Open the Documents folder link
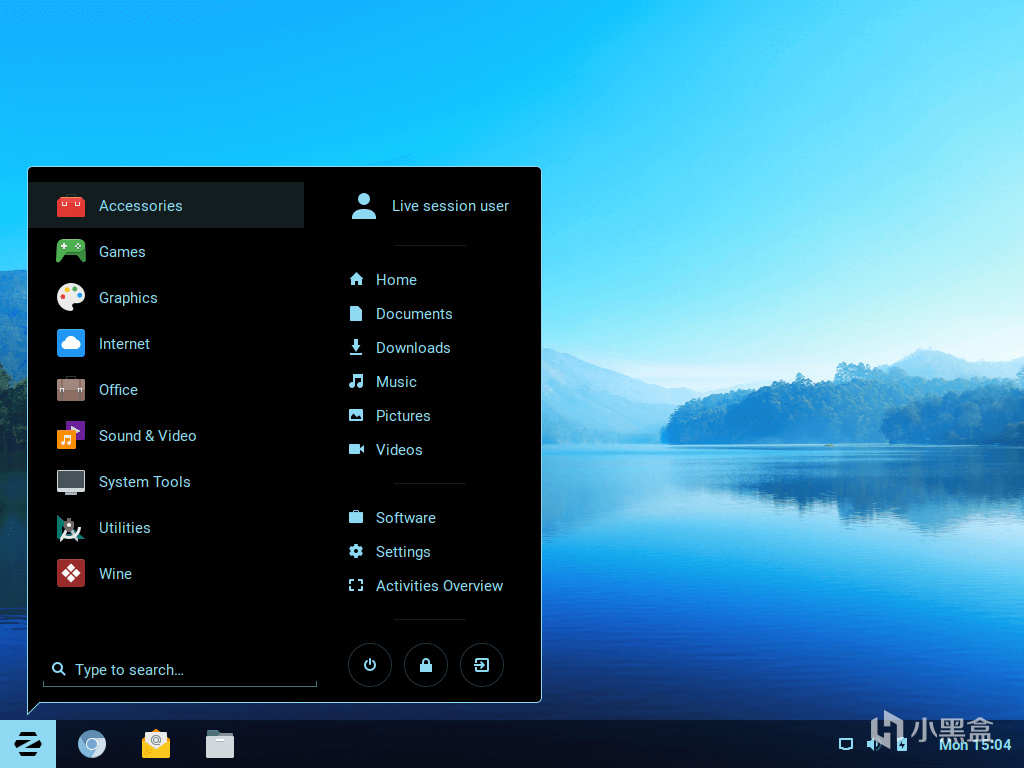 point(414,313)
